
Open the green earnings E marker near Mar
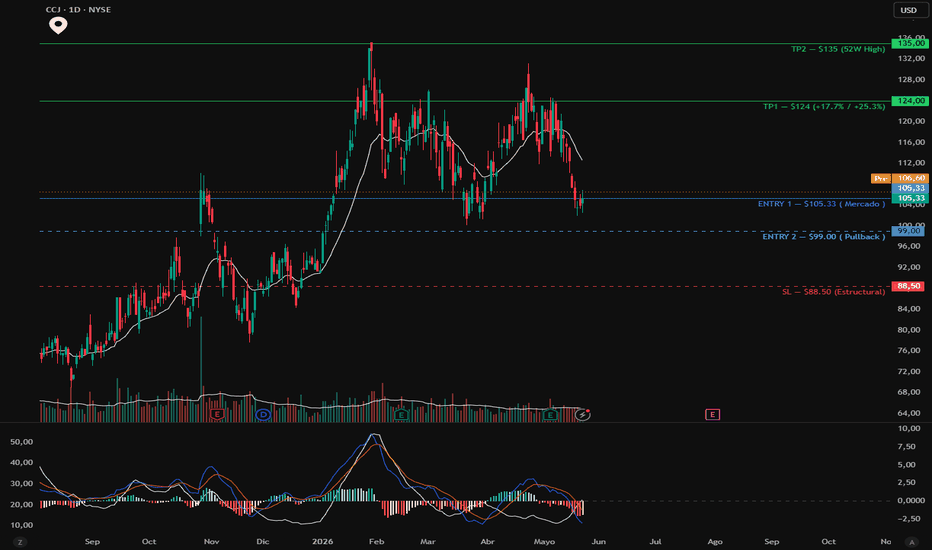(401, 414)
